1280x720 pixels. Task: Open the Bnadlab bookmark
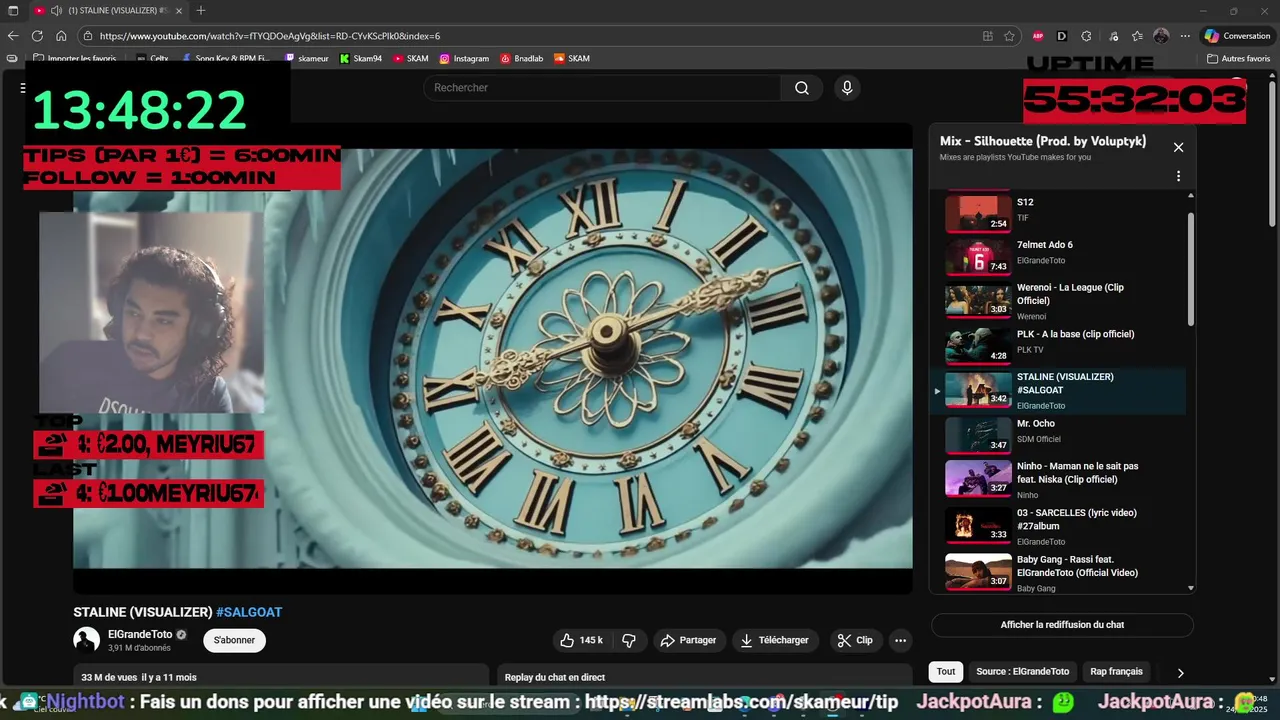coord(522,59)
